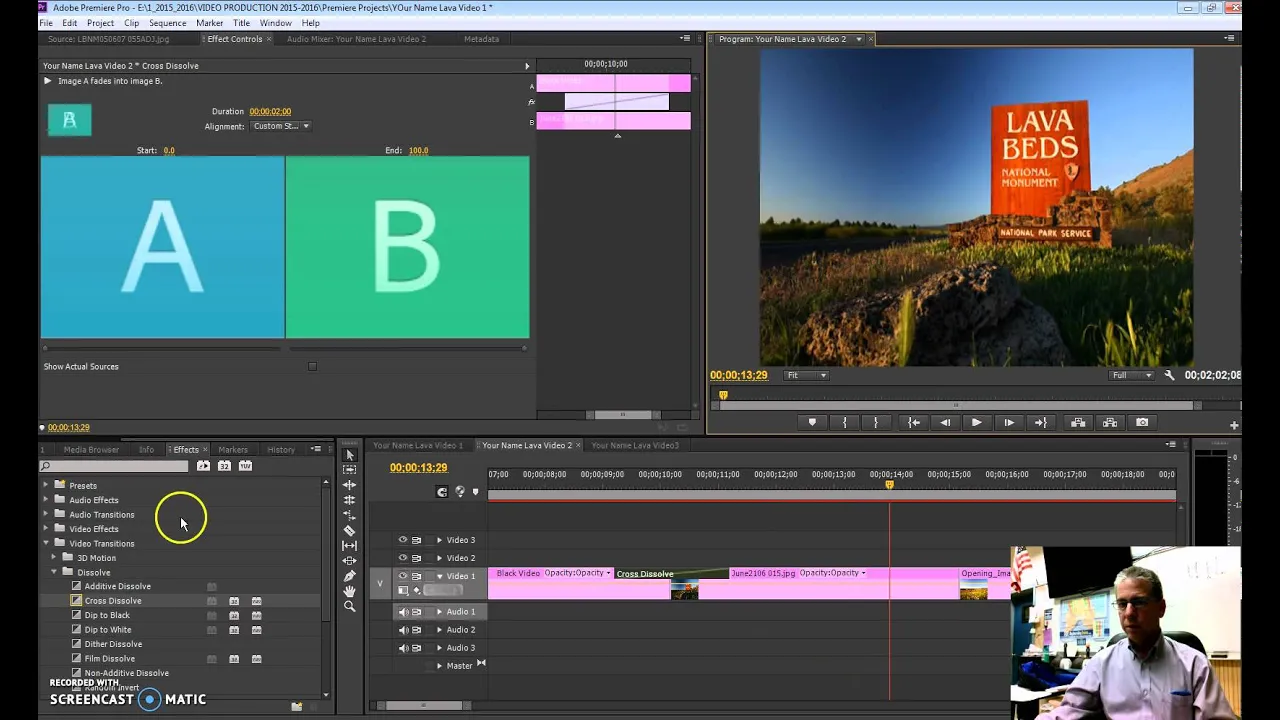Select the Pen tool
The image size is (1280, 720).
(x=349, y=576)
